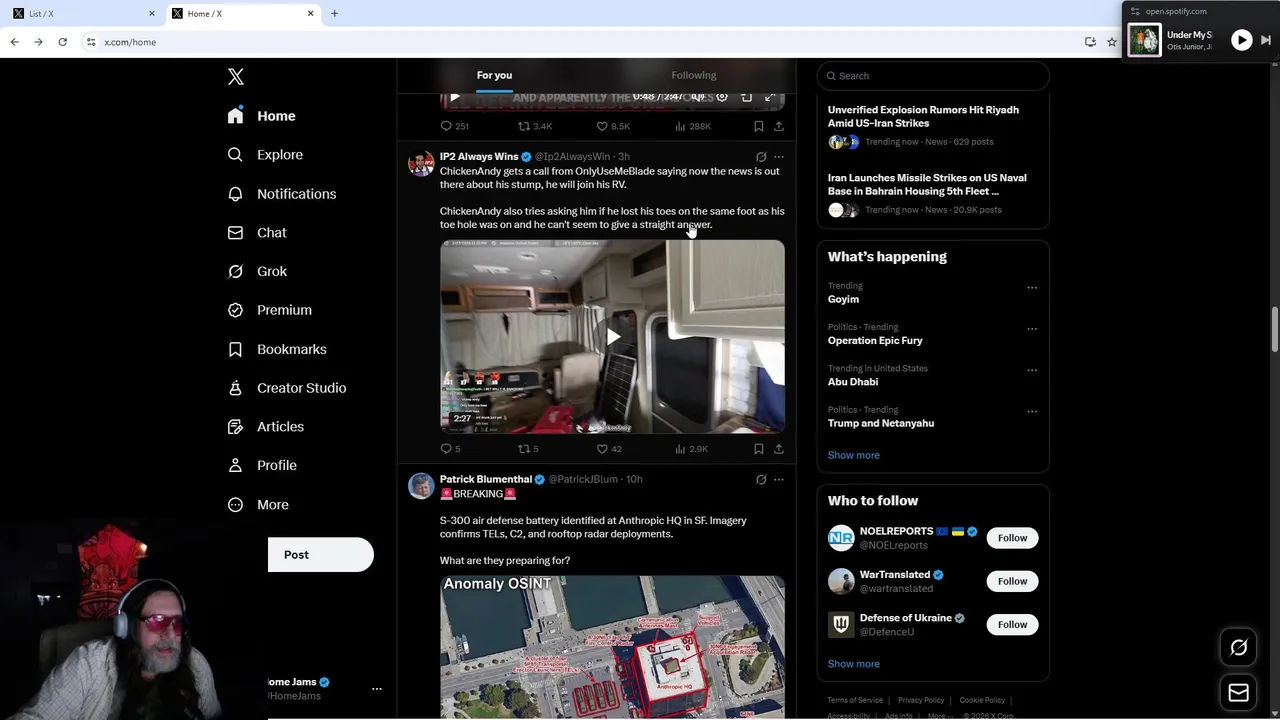Open Iran Launches Missile Strikes news item
The height and width of the screenshot is (720, 1280).
[x=927, y=184]
